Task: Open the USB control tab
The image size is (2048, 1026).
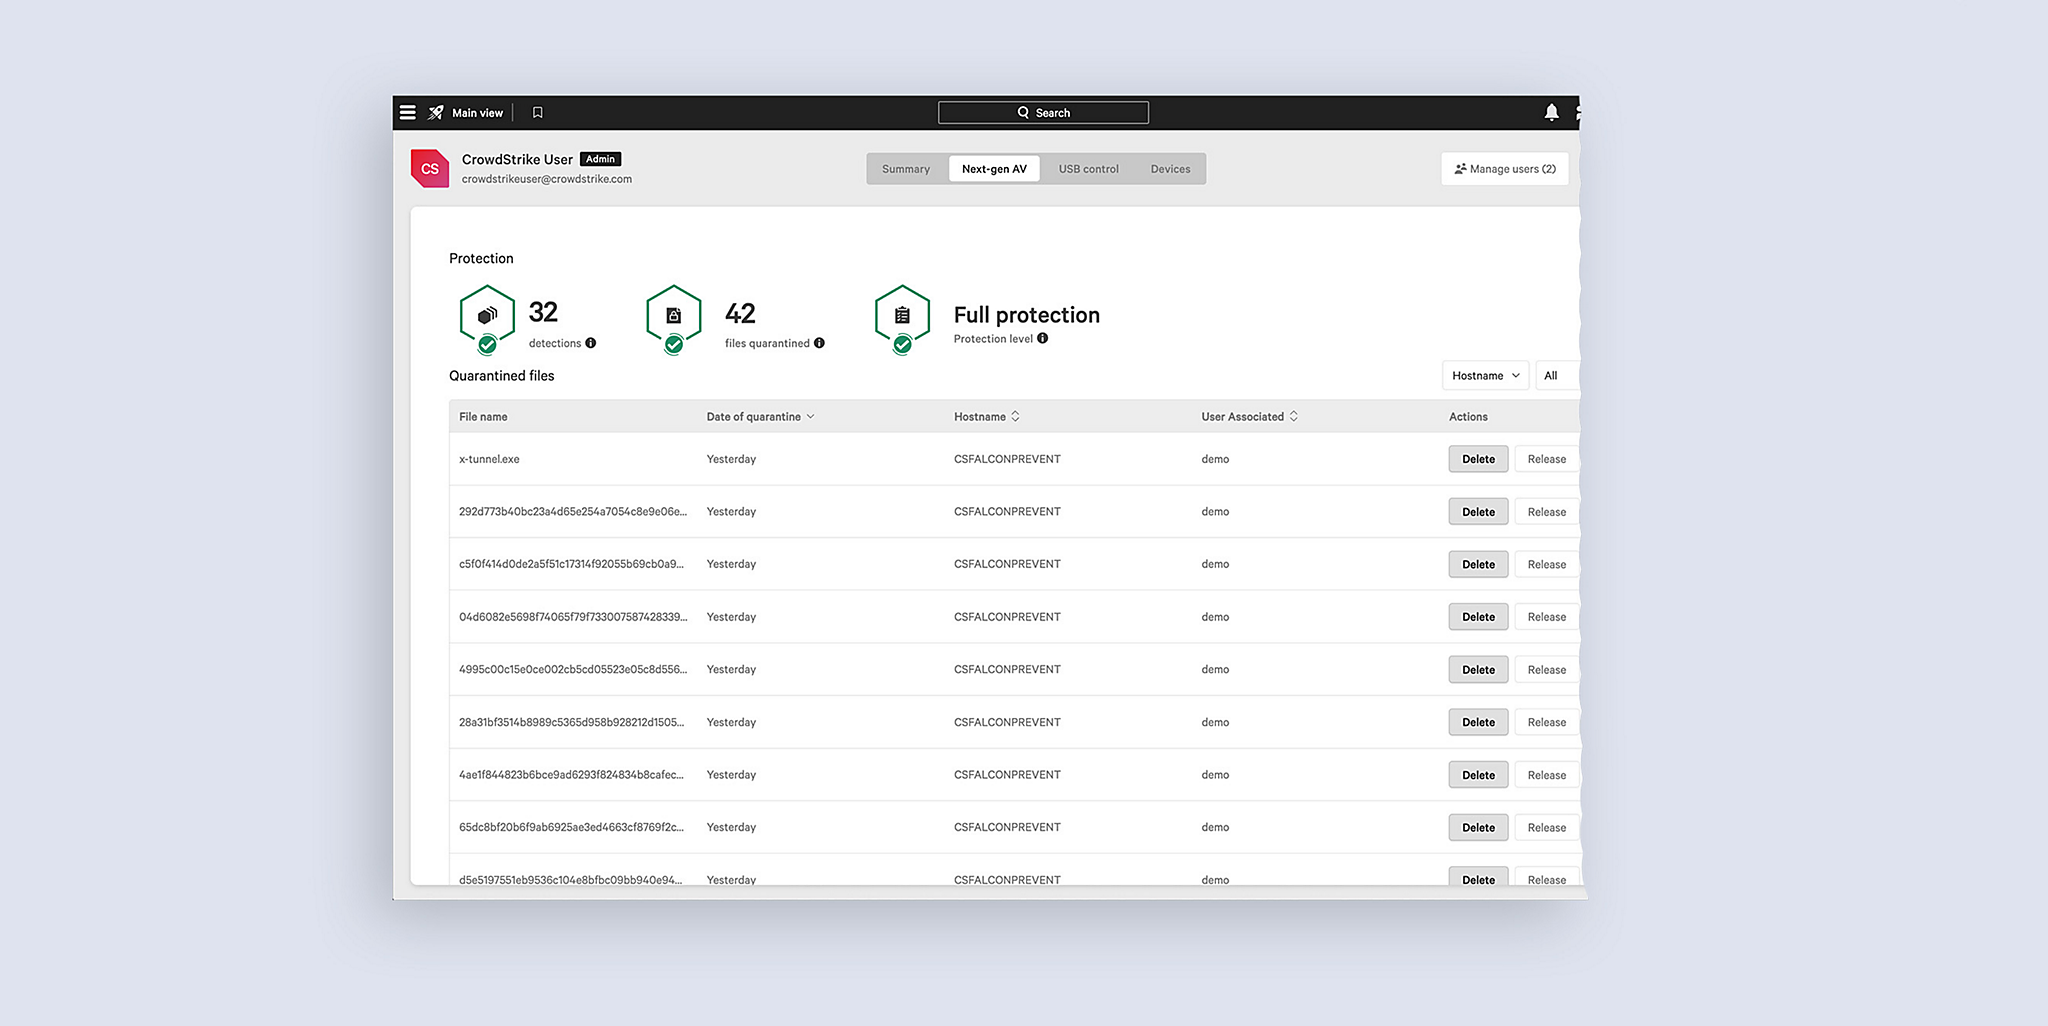Action: click(x=1088, y=168)
